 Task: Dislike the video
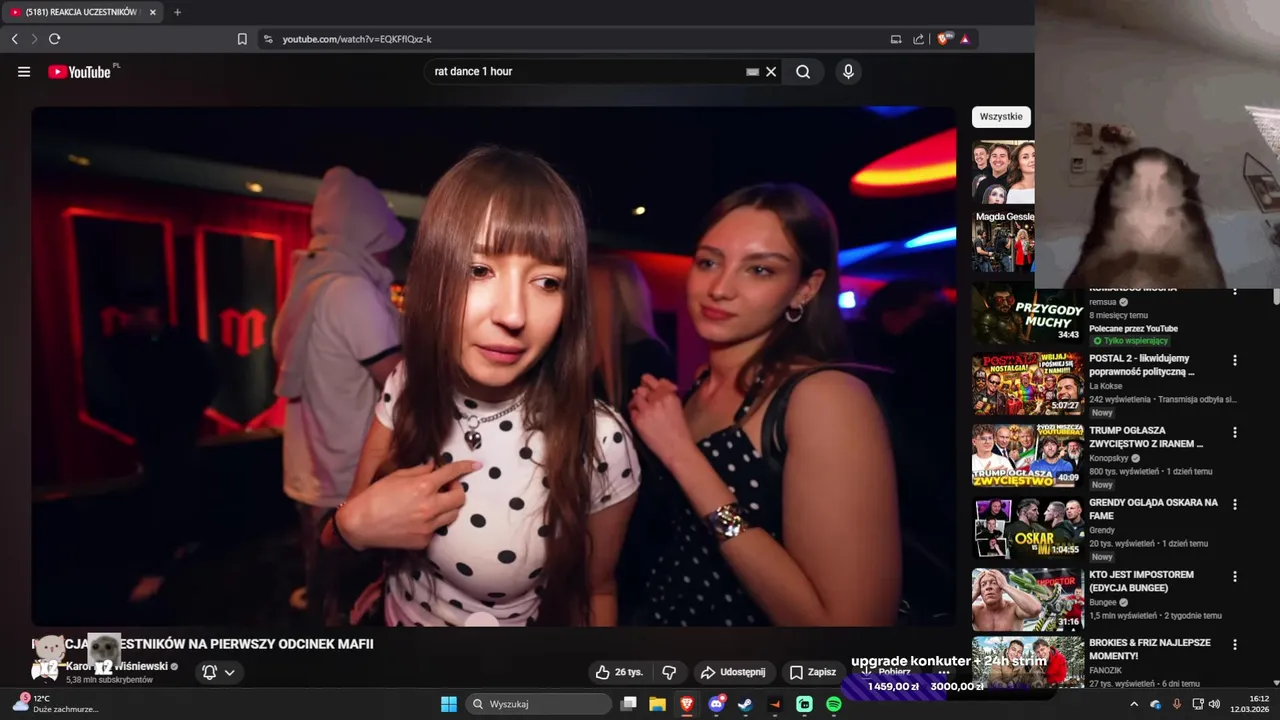coord(669,672)
